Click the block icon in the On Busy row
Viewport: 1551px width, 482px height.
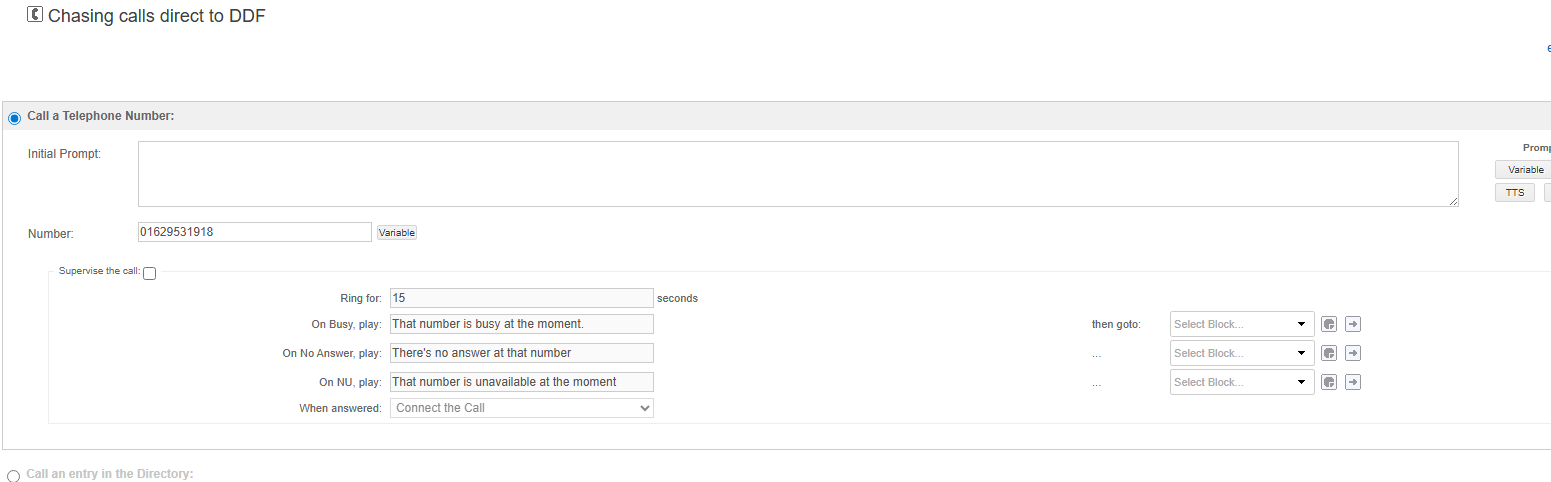point(1328,324)
